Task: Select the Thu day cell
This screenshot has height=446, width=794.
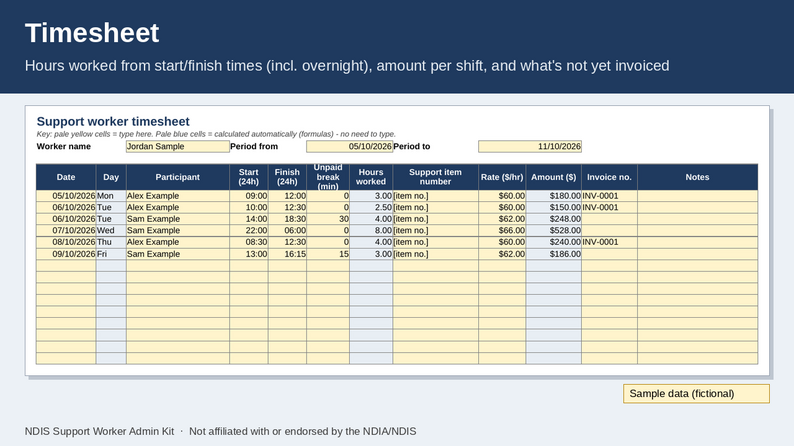Action: click(111, 242)
